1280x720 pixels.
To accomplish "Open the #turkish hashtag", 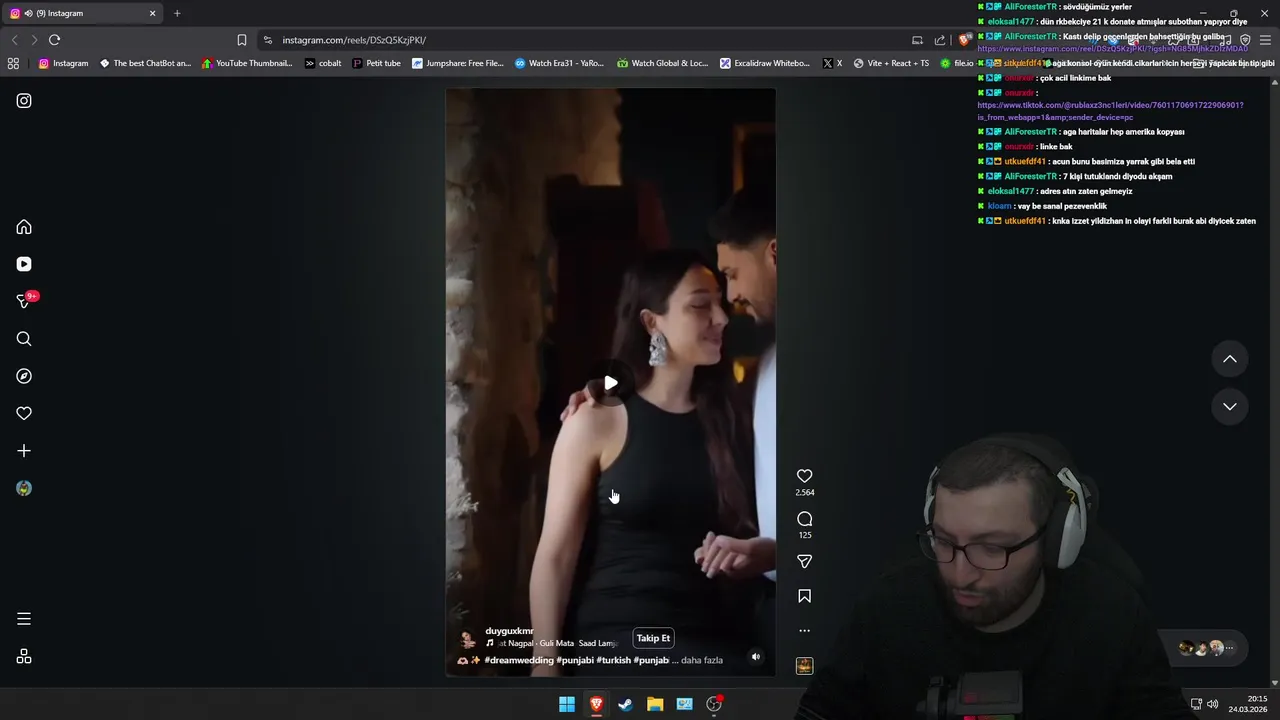I will [x=613, y=660].
